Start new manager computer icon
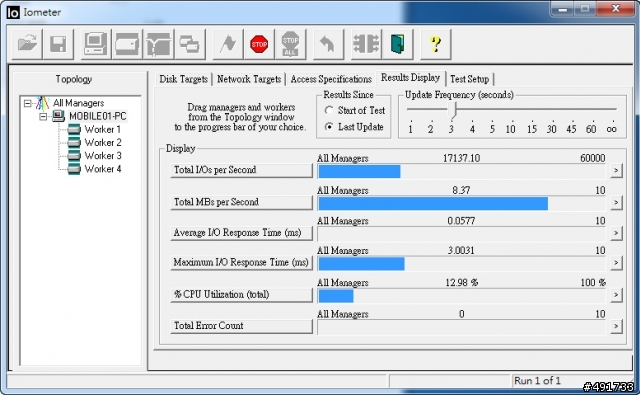This screenshot has height=395, width=640. click(x=96, y=44)
